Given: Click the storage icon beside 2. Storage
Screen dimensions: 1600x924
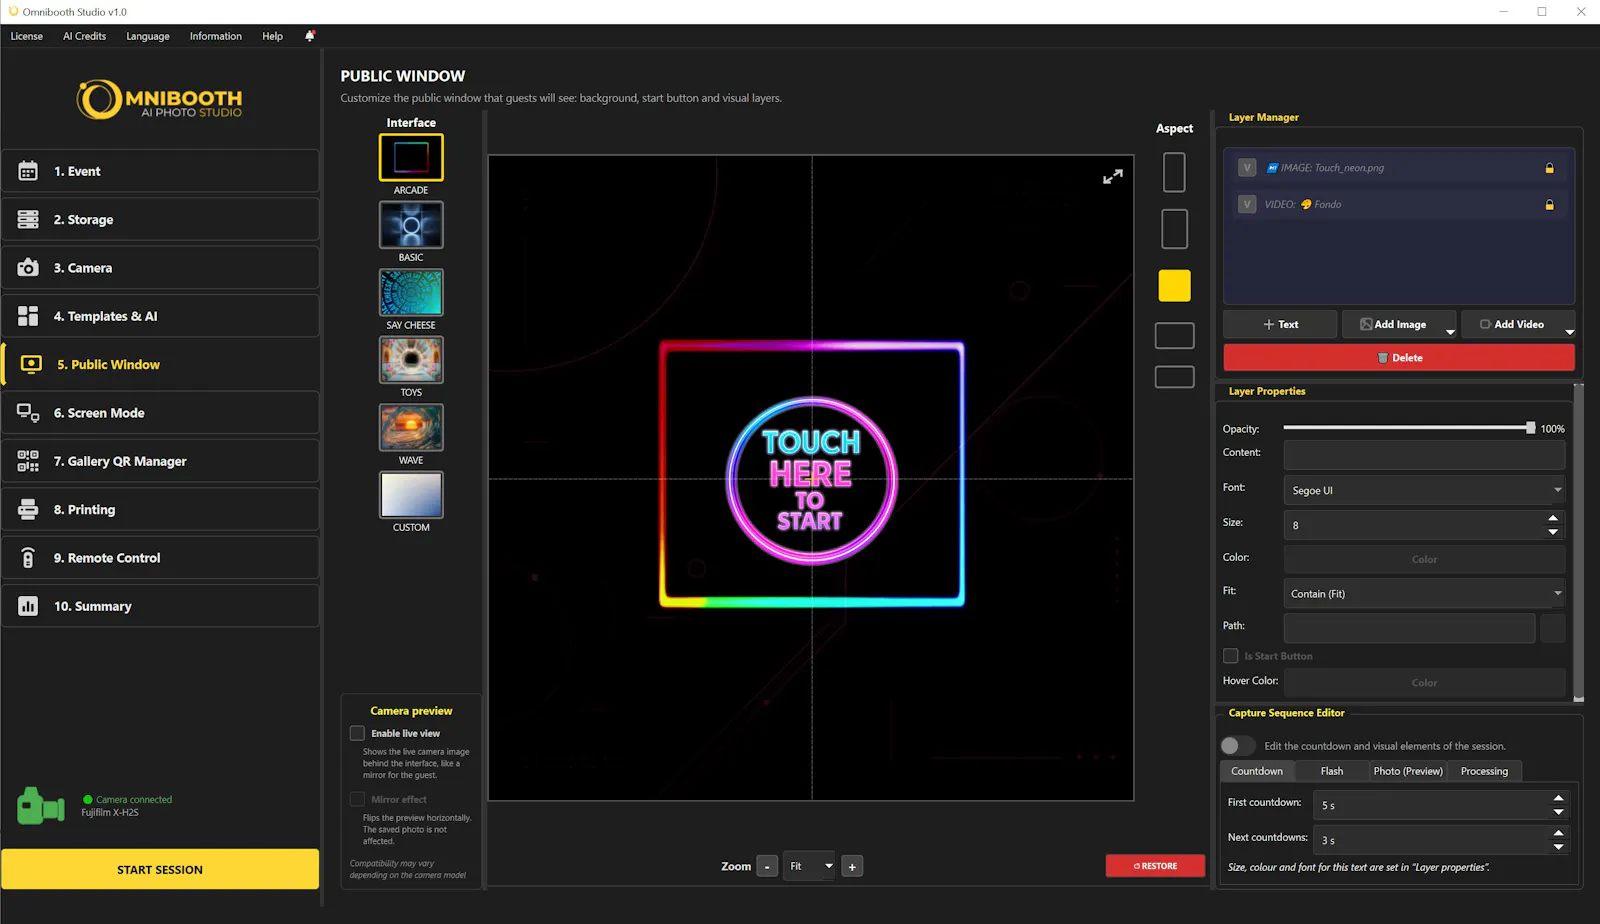Looking at the screenshot, I should click(x=28, y=219).
